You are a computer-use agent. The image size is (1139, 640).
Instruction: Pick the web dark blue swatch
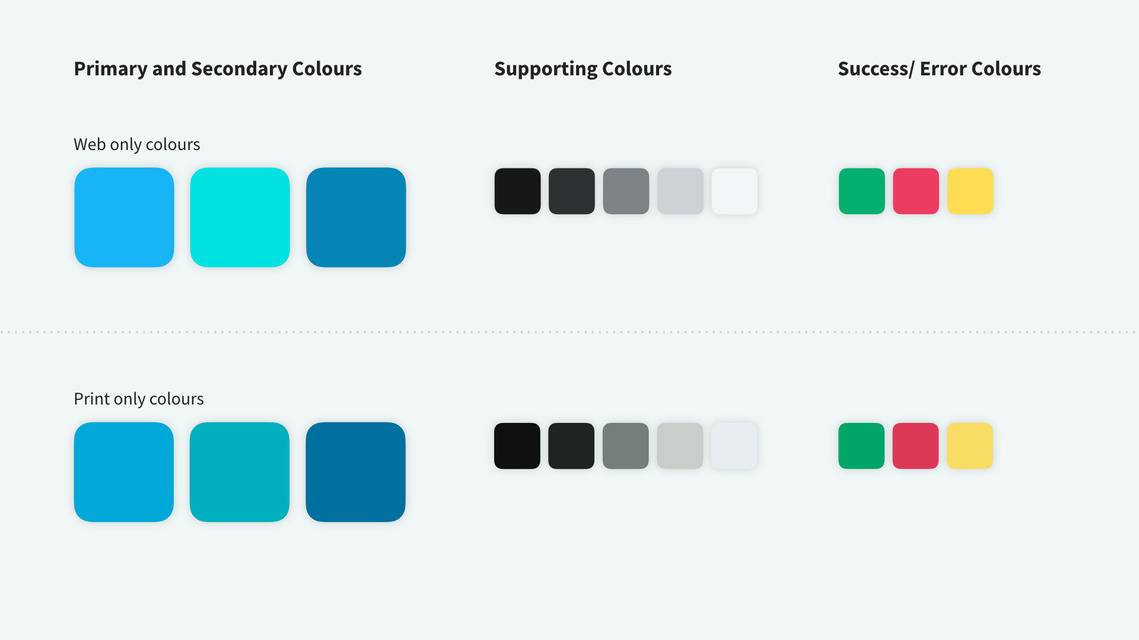[x=356, y=217]
